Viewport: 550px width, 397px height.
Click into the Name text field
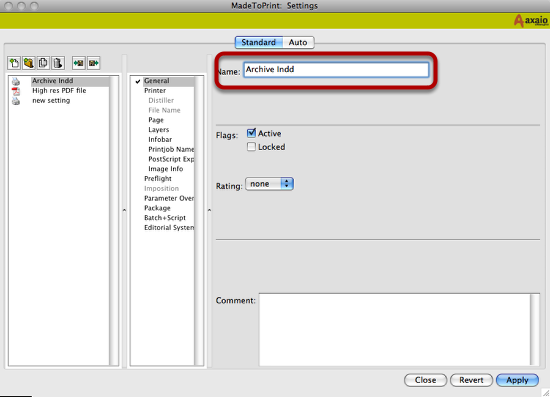336,69
